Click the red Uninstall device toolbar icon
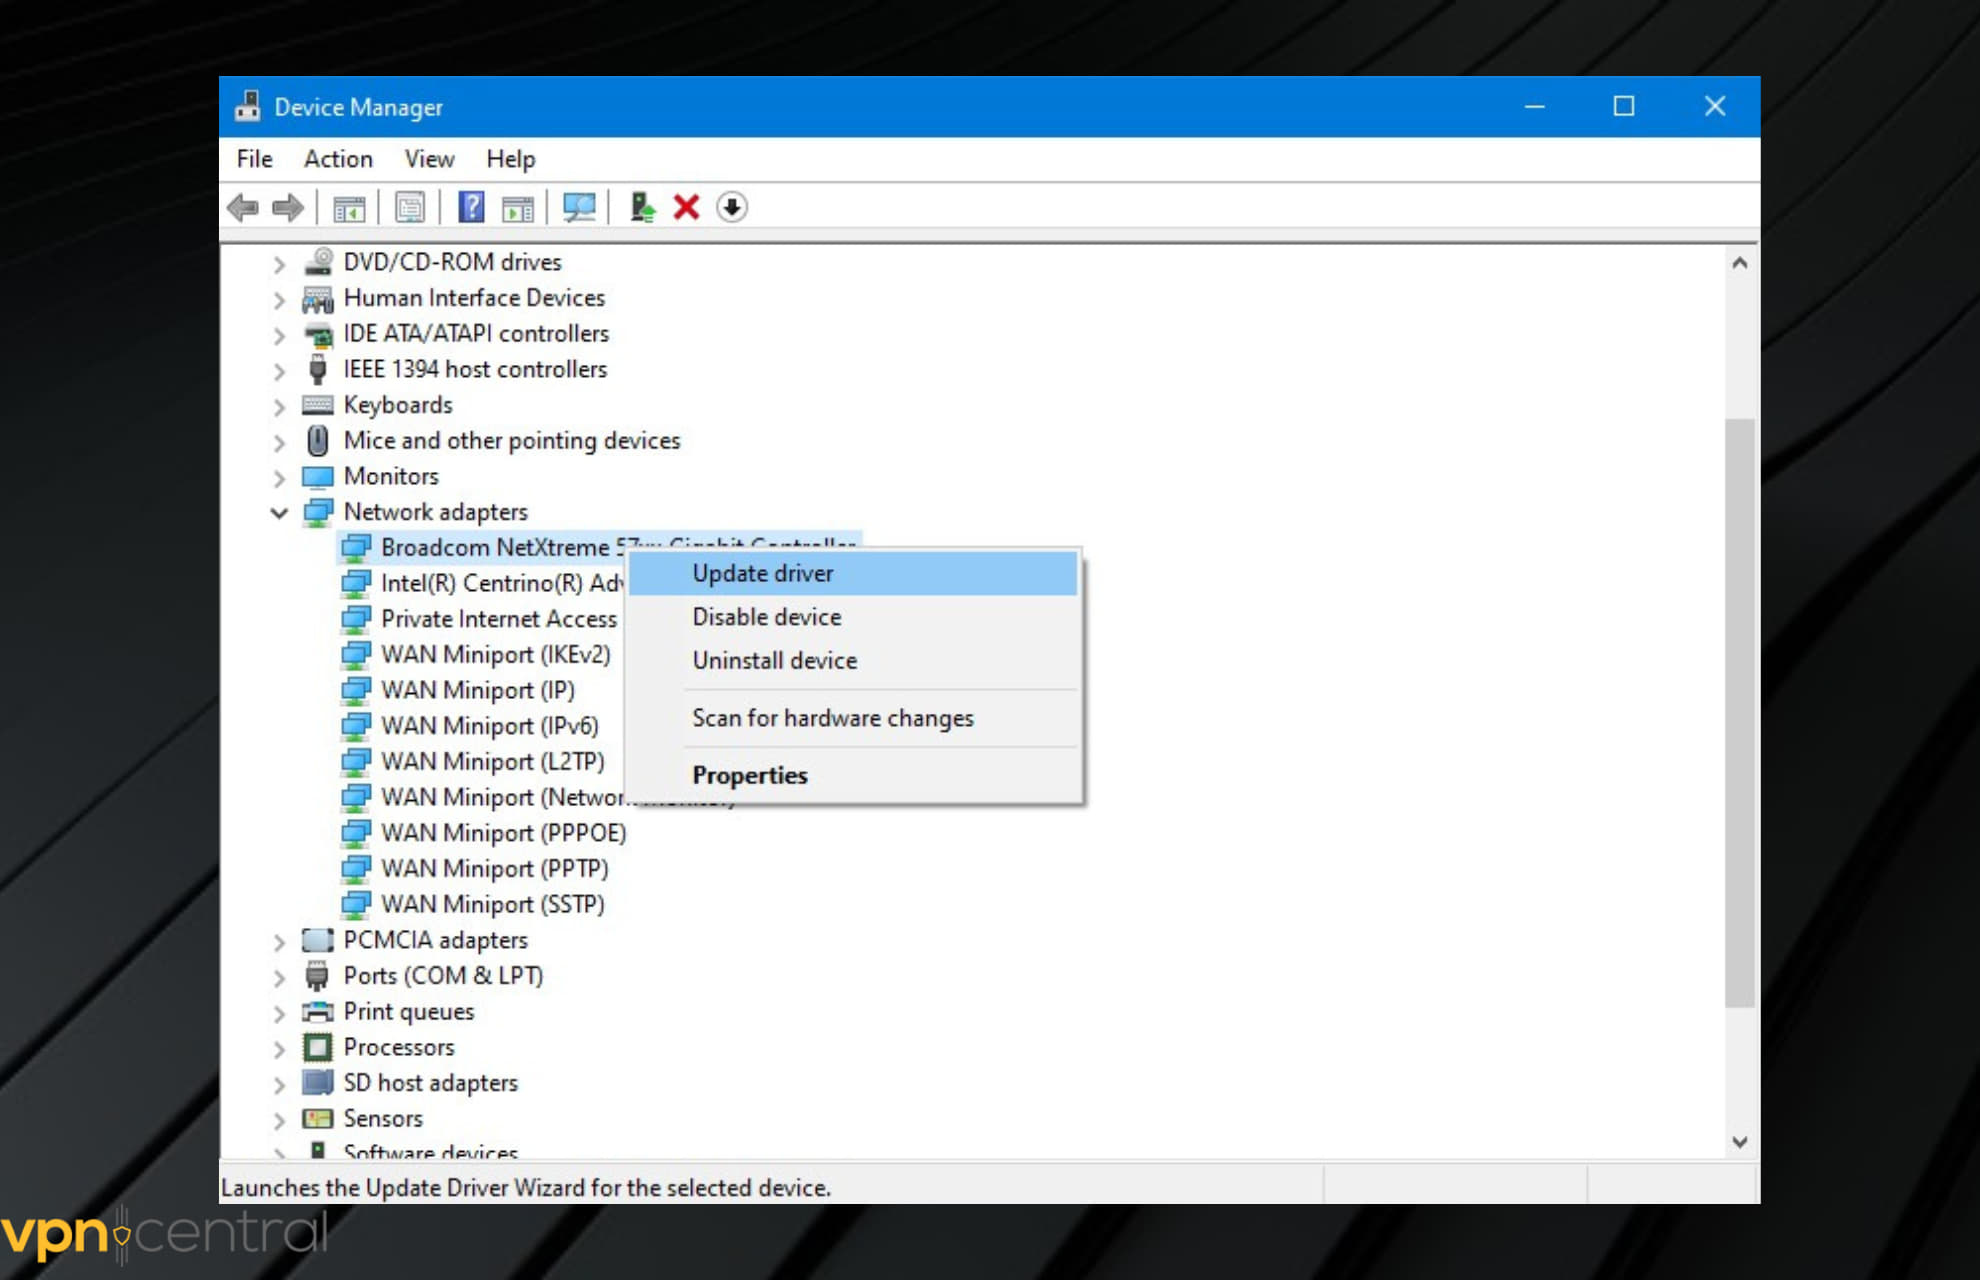1980x1280 pixels. [686, 207]
